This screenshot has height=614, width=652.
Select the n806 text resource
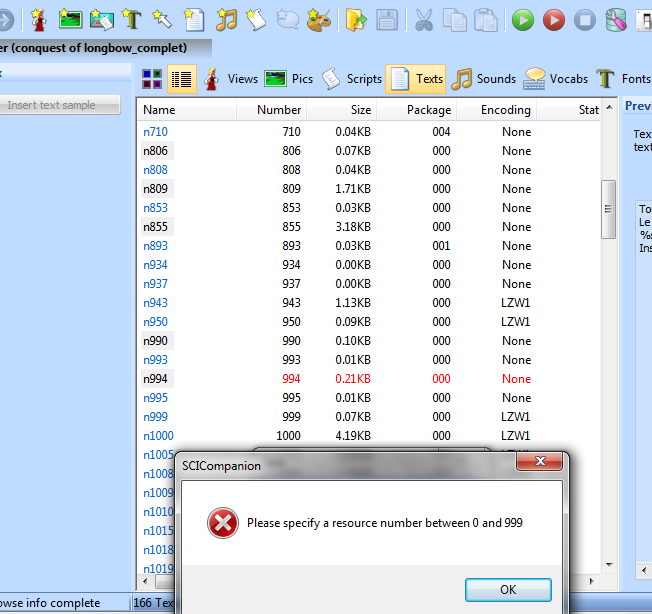pyautogui.click(x=155, y=150)
